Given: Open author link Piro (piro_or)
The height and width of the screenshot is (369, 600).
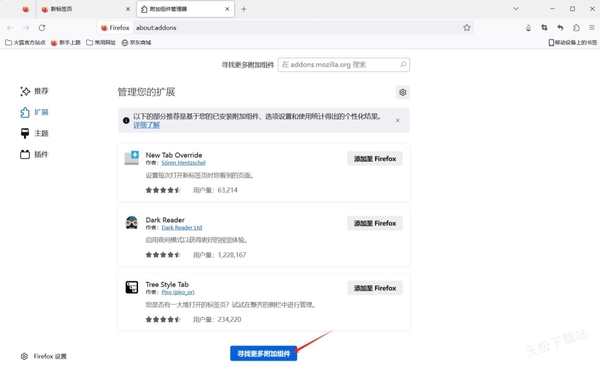Looking at the screenshot, I should (178, 292).
